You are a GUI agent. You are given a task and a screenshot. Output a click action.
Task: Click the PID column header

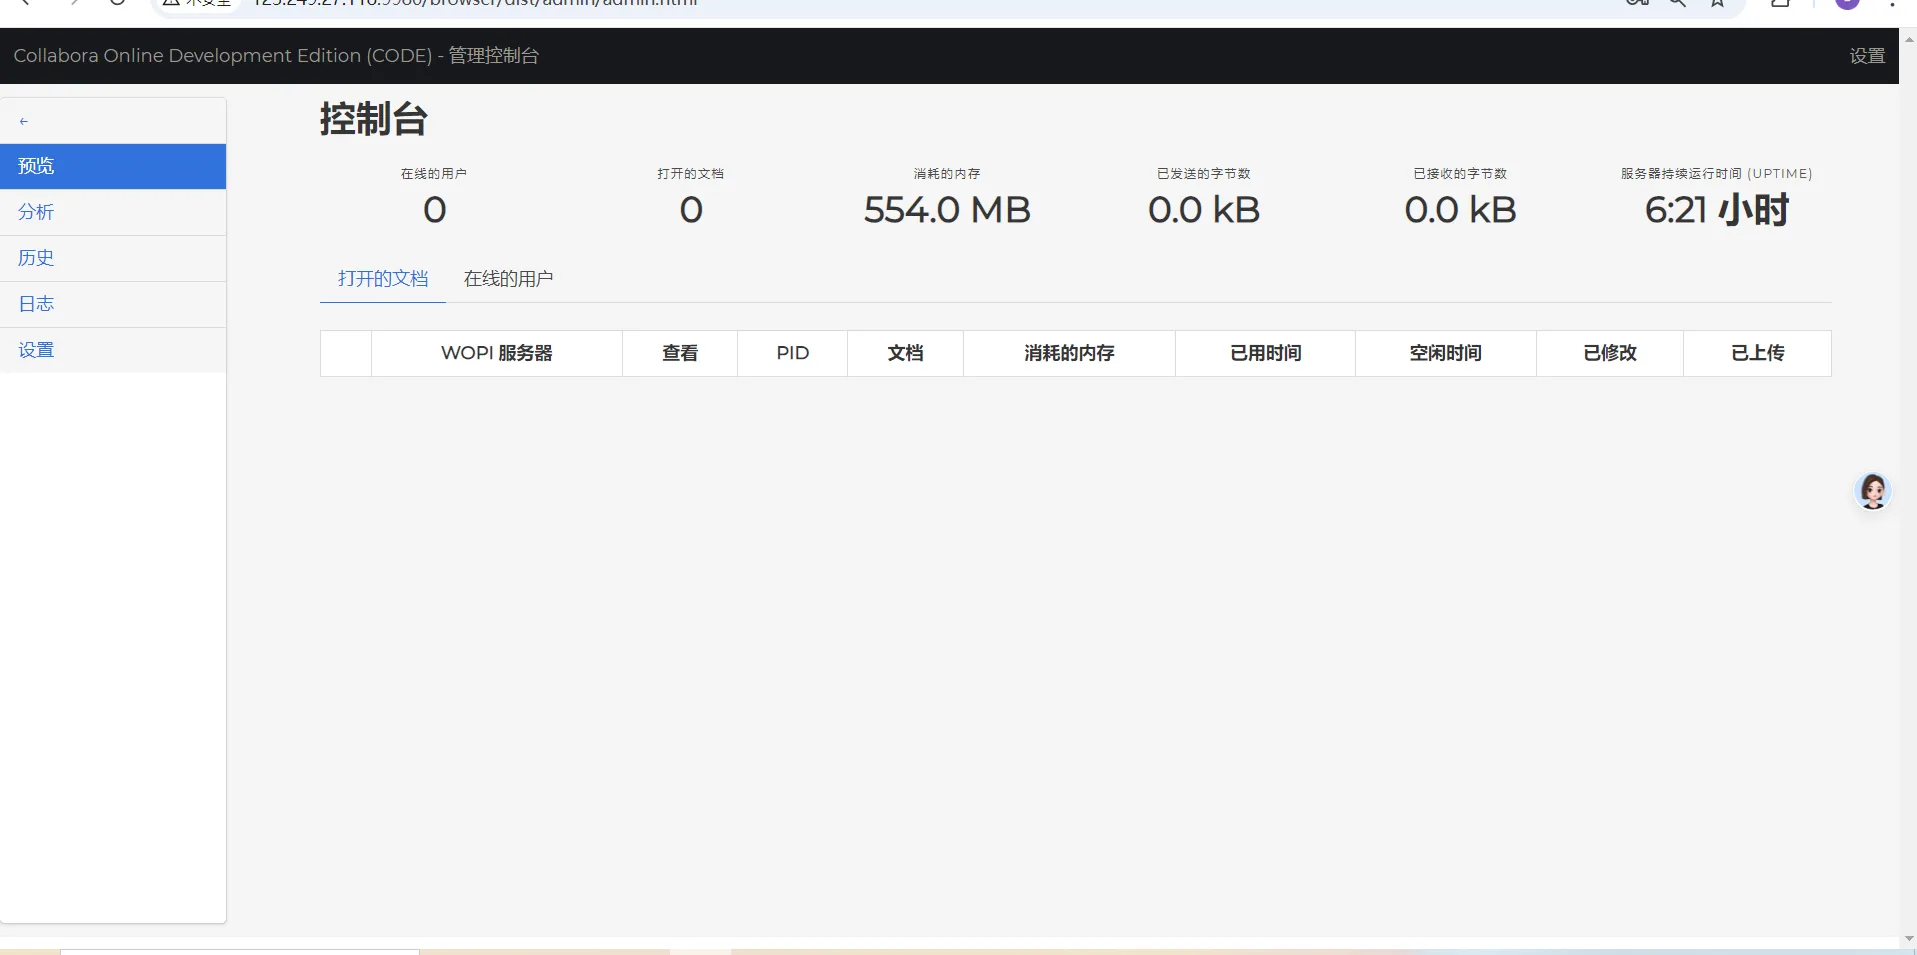click(793, 353)
